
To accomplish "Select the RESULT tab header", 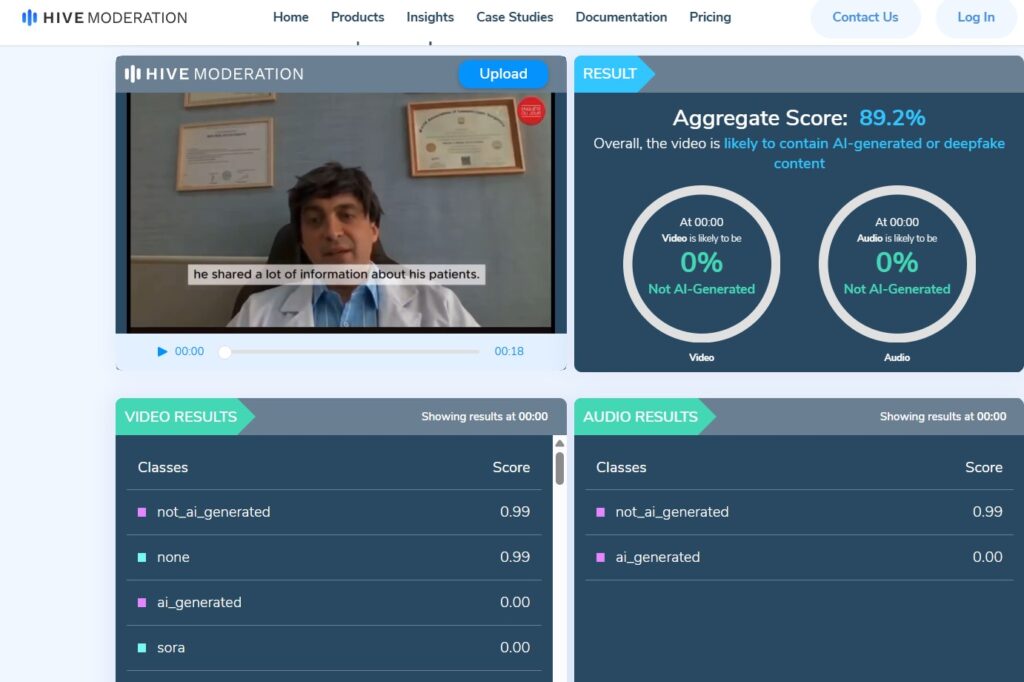I will [x=614, y=74].
